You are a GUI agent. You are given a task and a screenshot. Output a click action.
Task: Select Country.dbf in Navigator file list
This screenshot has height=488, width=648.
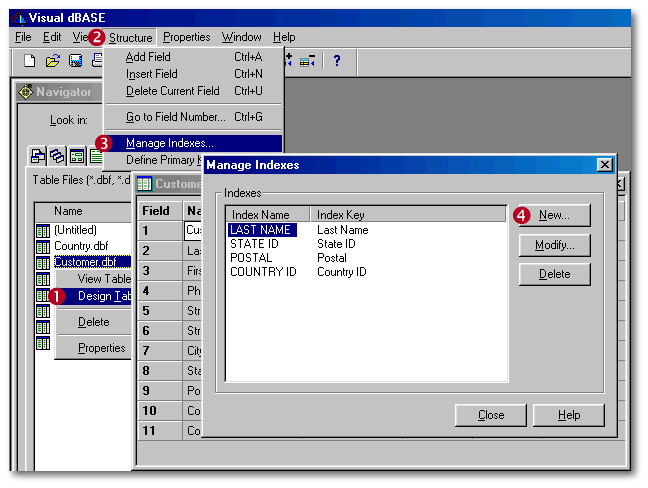(x=81, y=246)
